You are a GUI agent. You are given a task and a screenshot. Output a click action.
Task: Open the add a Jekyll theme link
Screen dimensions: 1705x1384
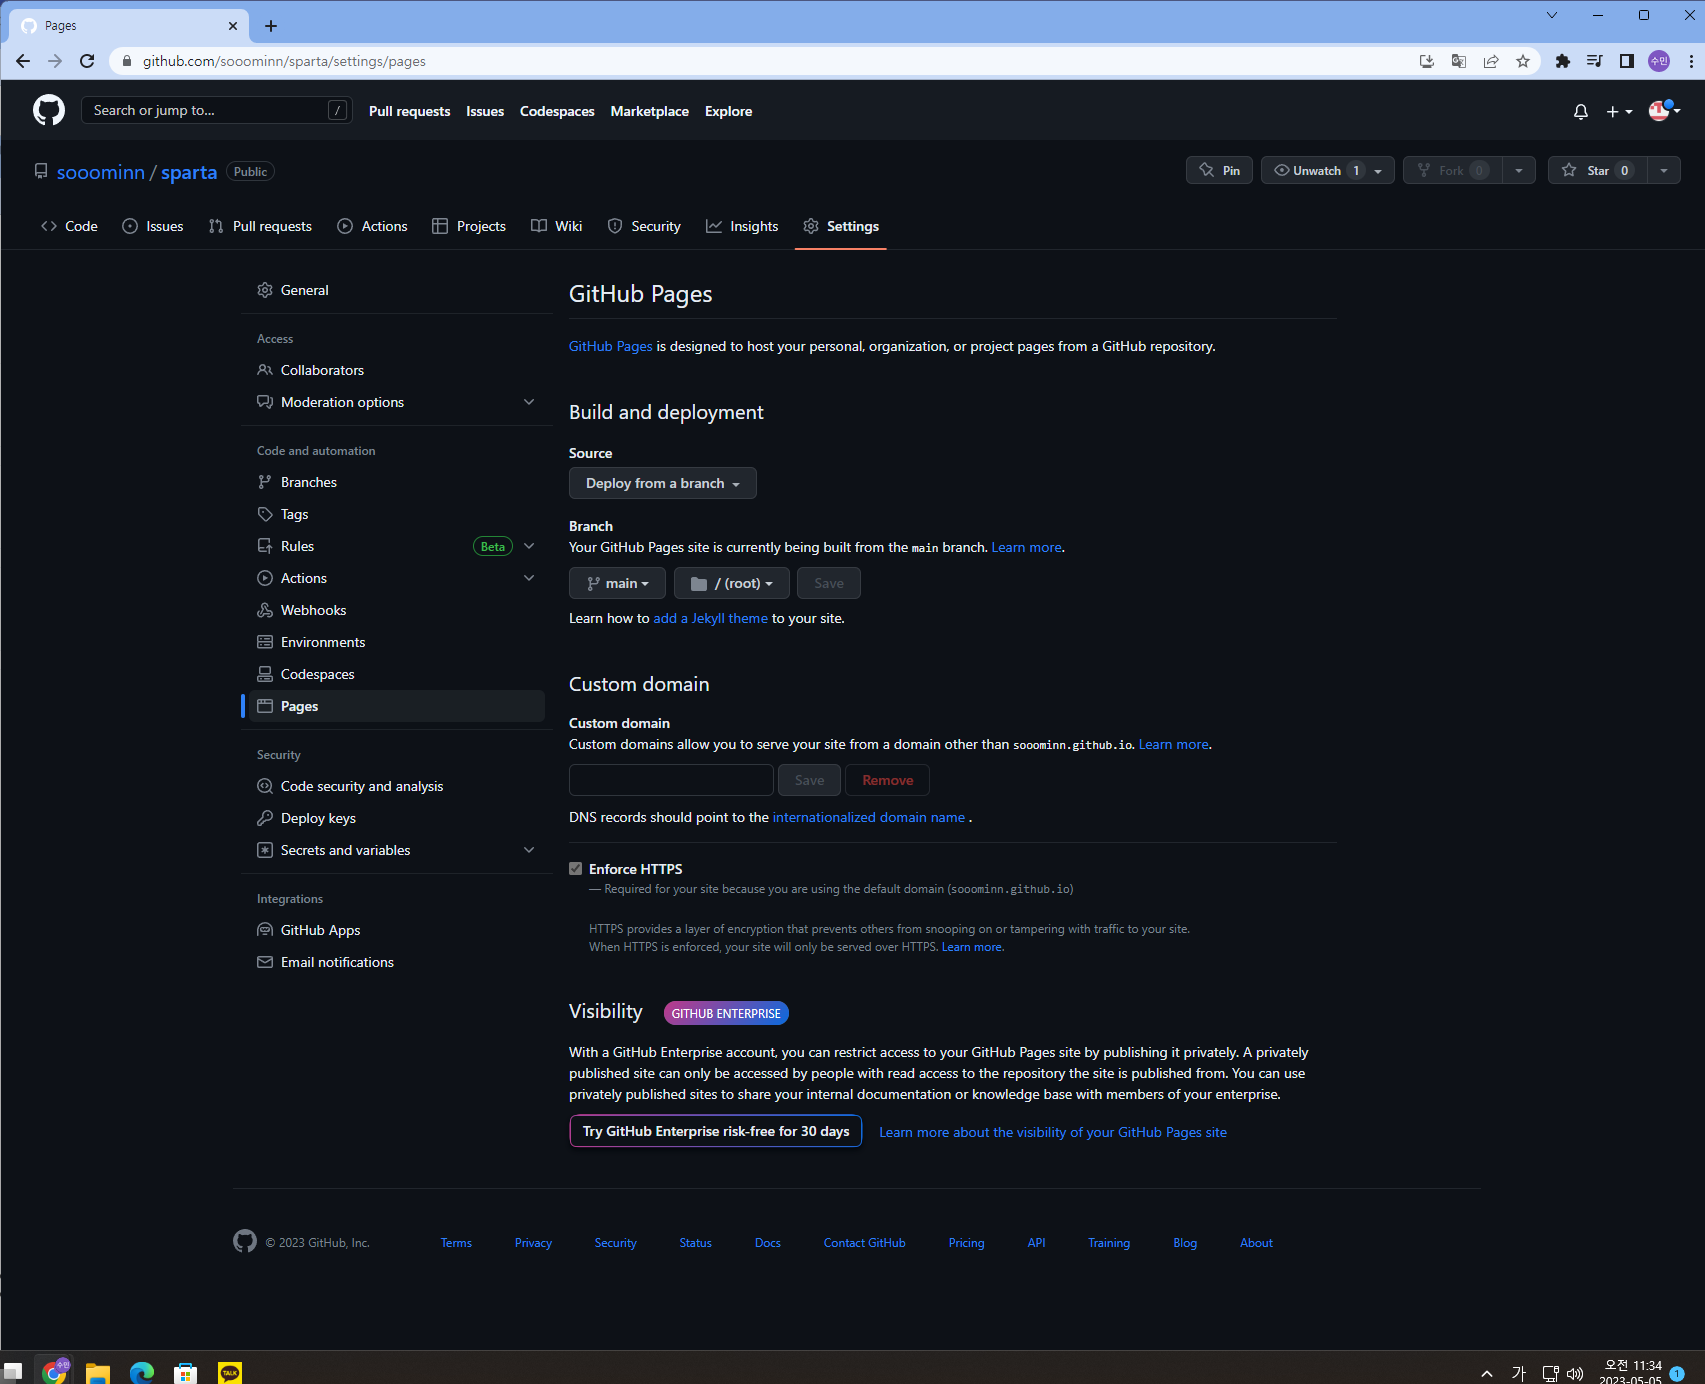(x=710, y=619)
